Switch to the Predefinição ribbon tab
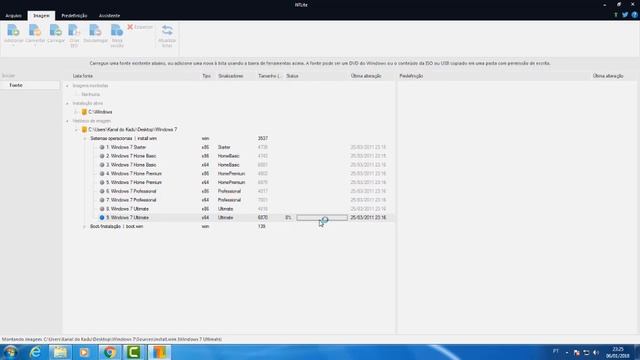 74,16
